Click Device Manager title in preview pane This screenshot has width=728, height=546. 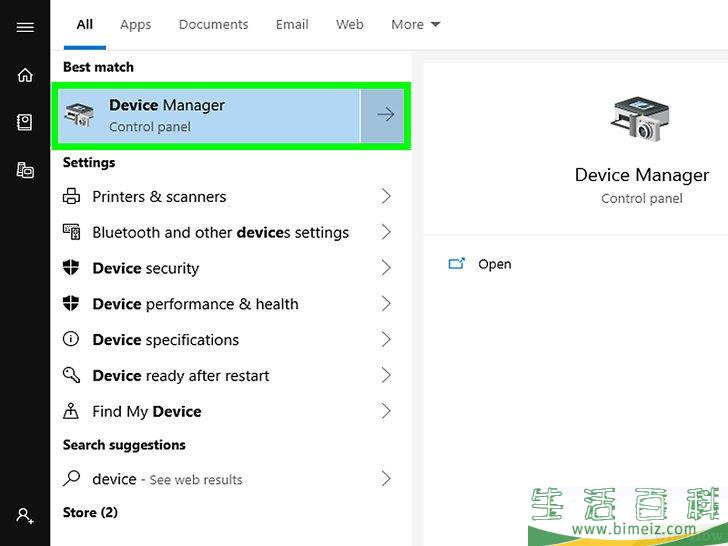tap(642, 175)
